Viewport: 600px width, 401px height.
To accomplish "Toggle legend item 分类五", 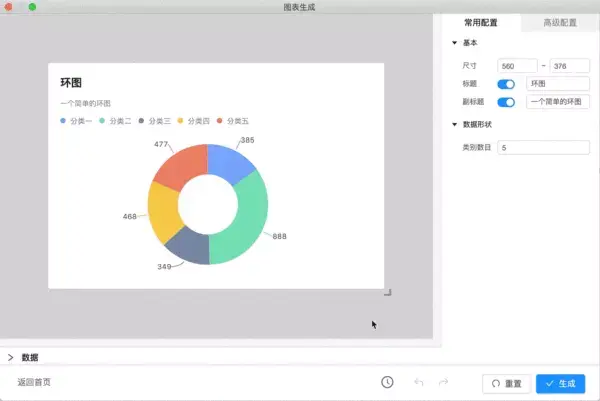I will click(x=232, y=121).
